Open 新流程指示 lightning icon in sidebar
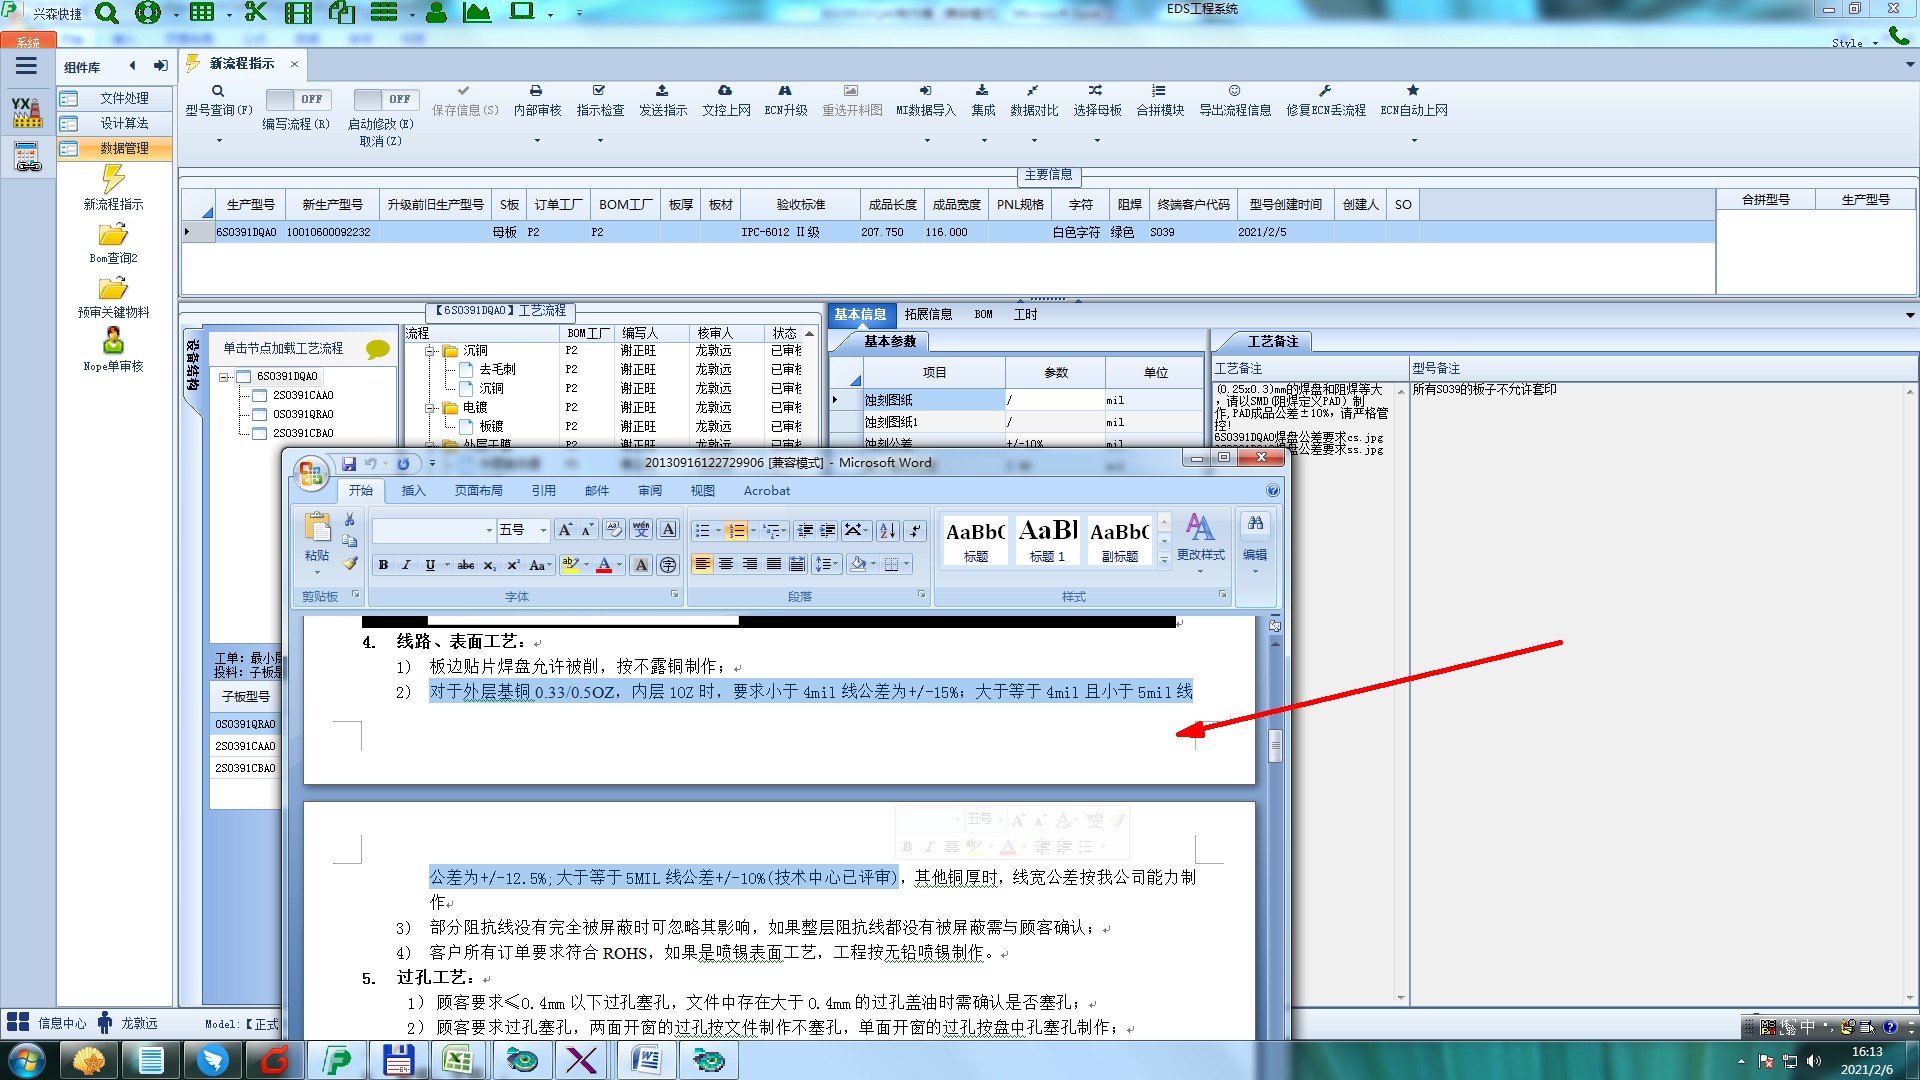 (113, 180)
